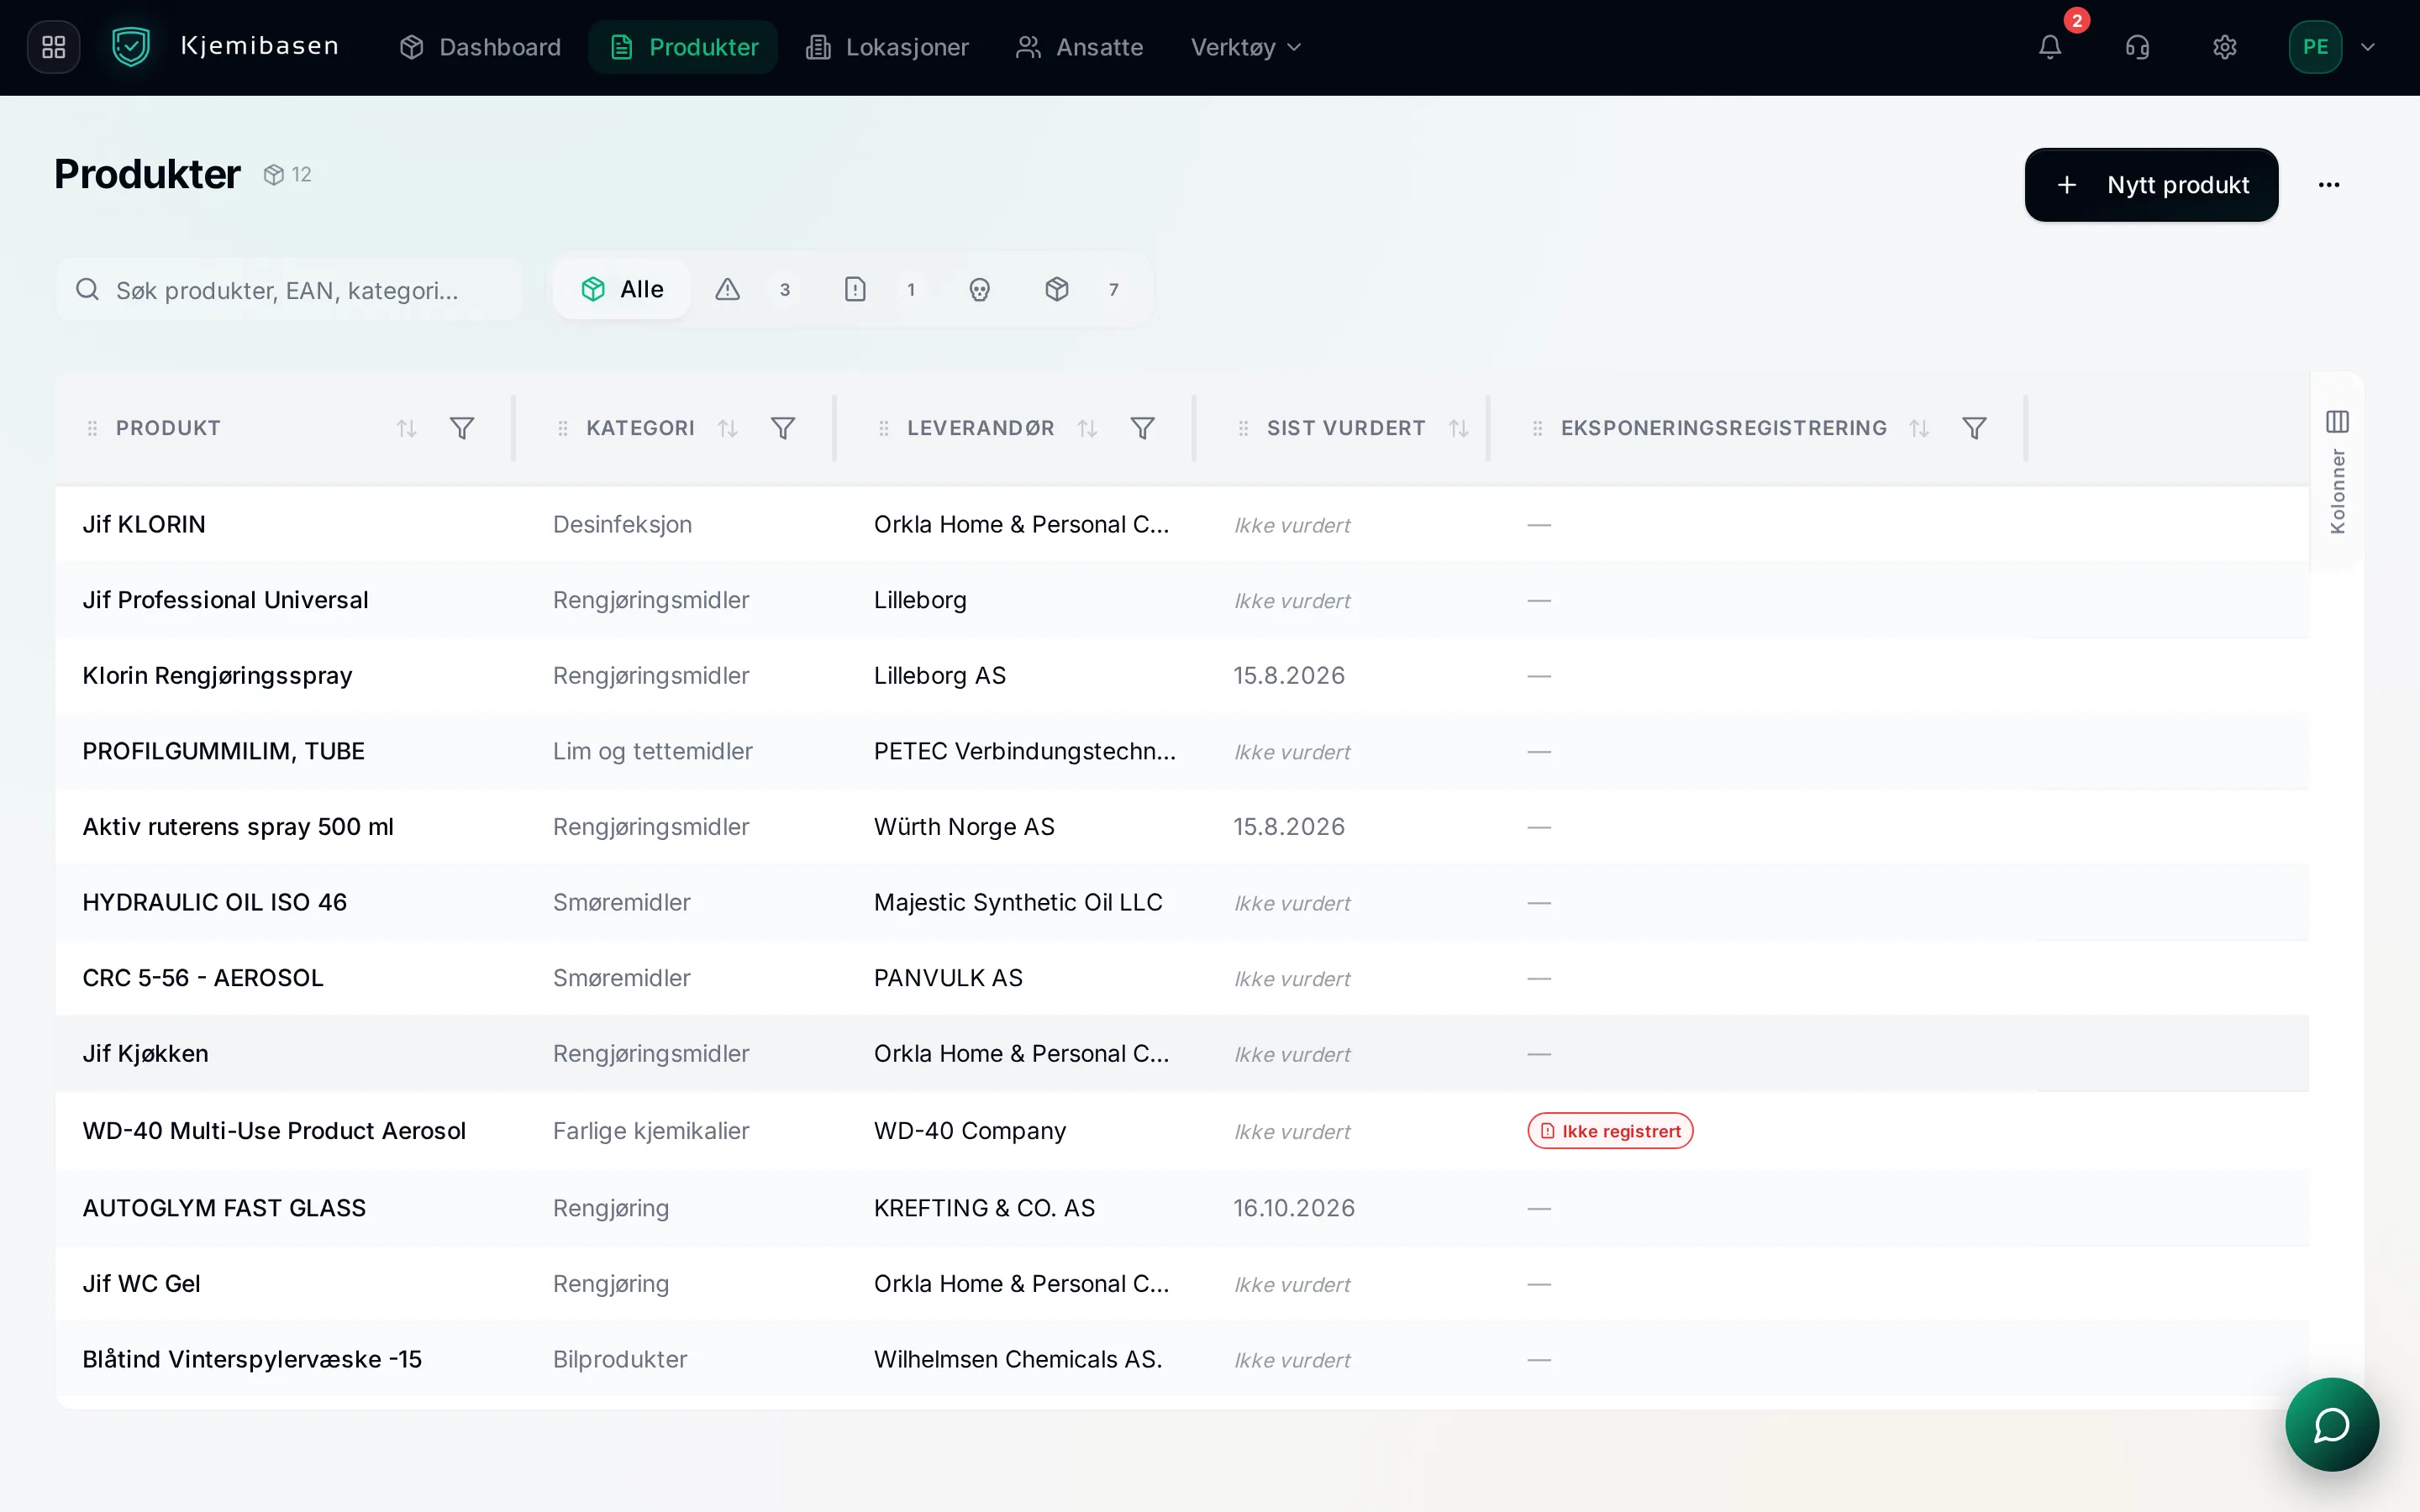This screenshot has width=2420, height=1512.
Task: Sort by the Kategori column
Action: (x=728, y=428)
